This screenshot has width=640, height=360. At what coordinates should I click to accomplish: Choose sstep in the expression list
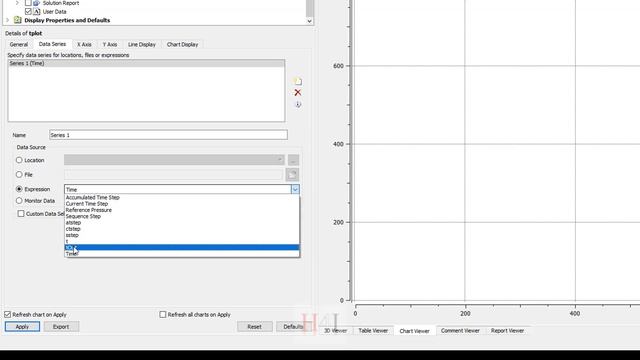(x=182, y=235)
